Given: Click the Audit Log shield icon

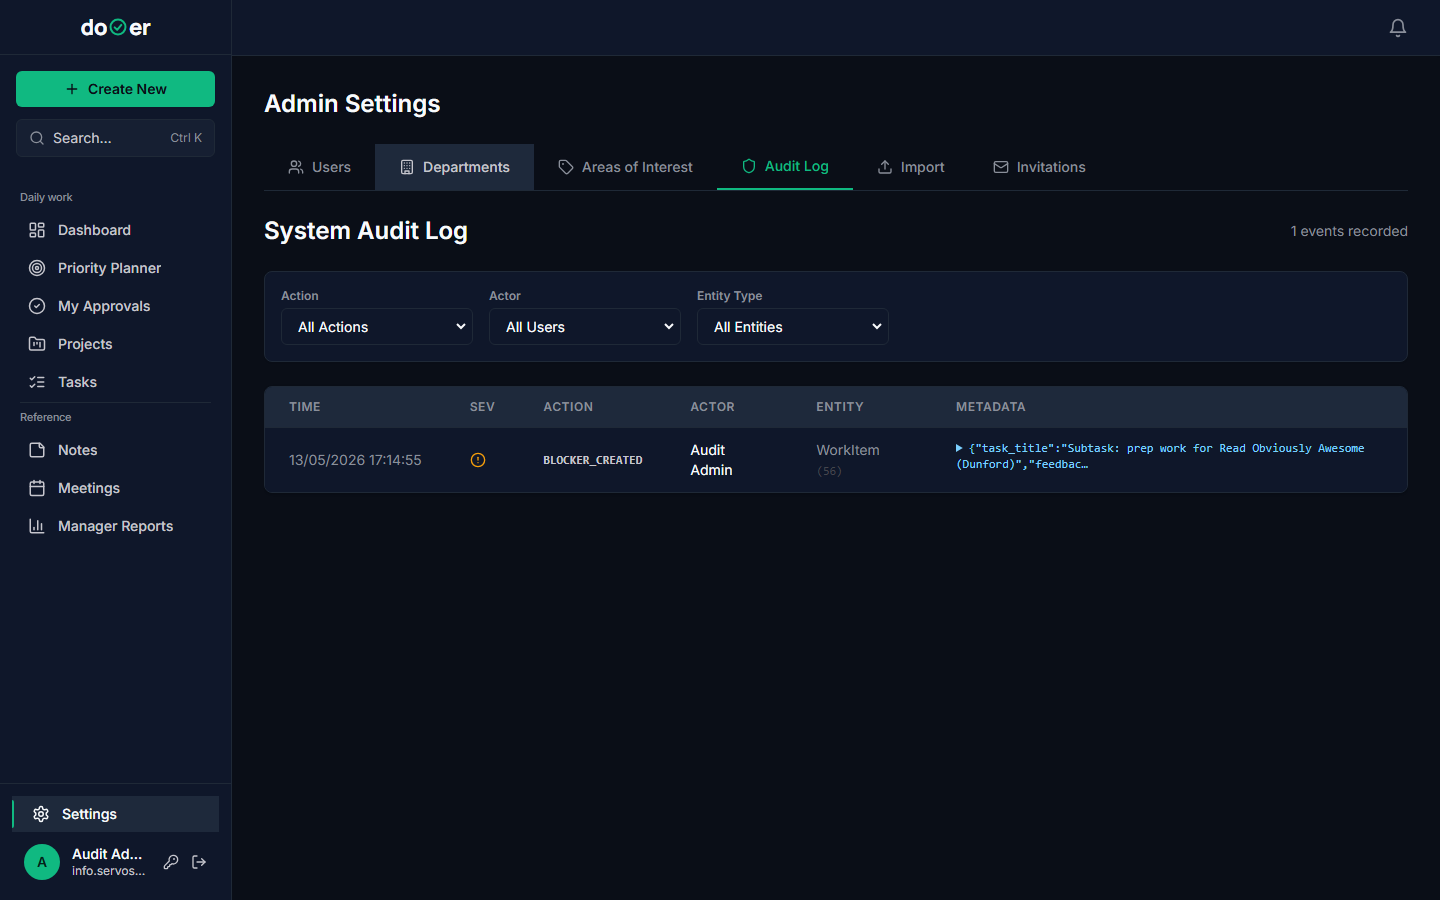Looking at the screenshot, I should coord(749,166).
